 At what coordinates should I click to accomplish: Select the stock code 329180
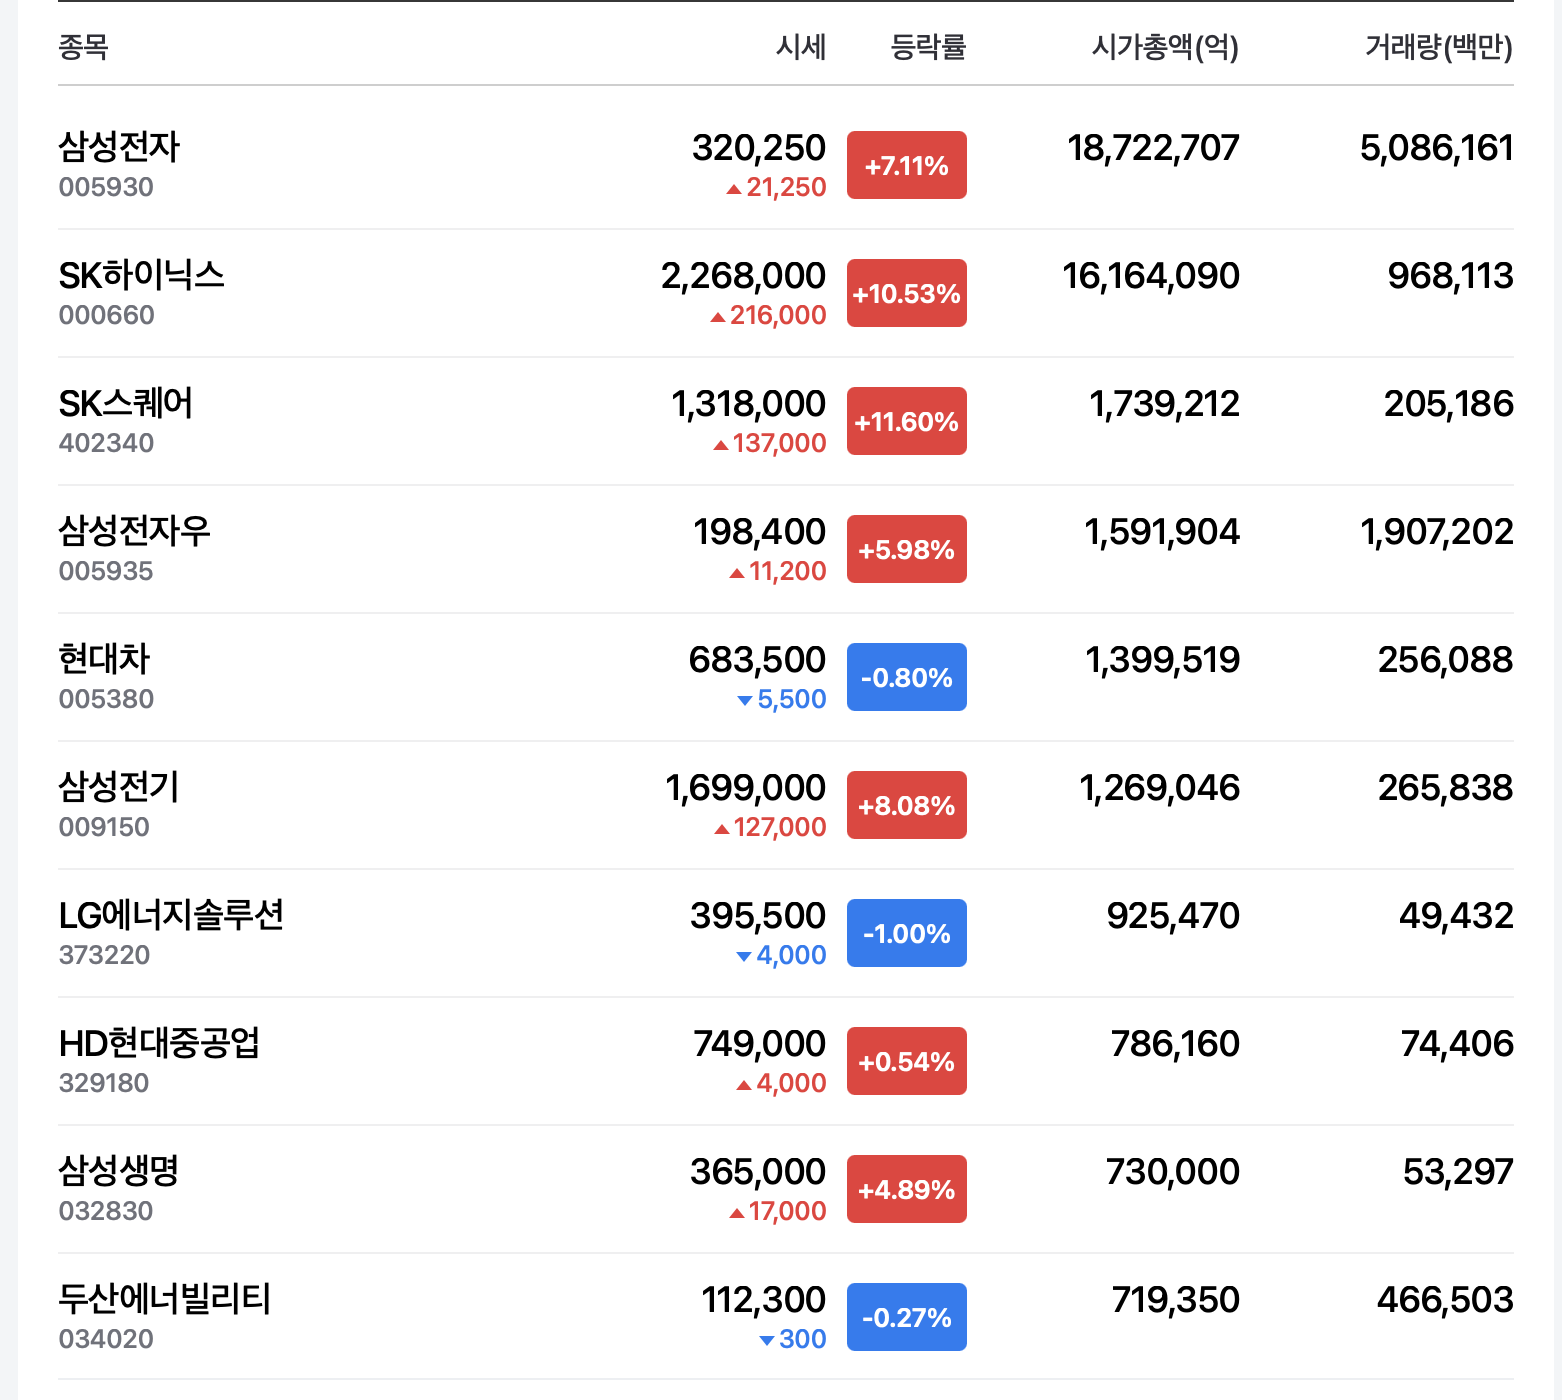[x=104, y=1083]
